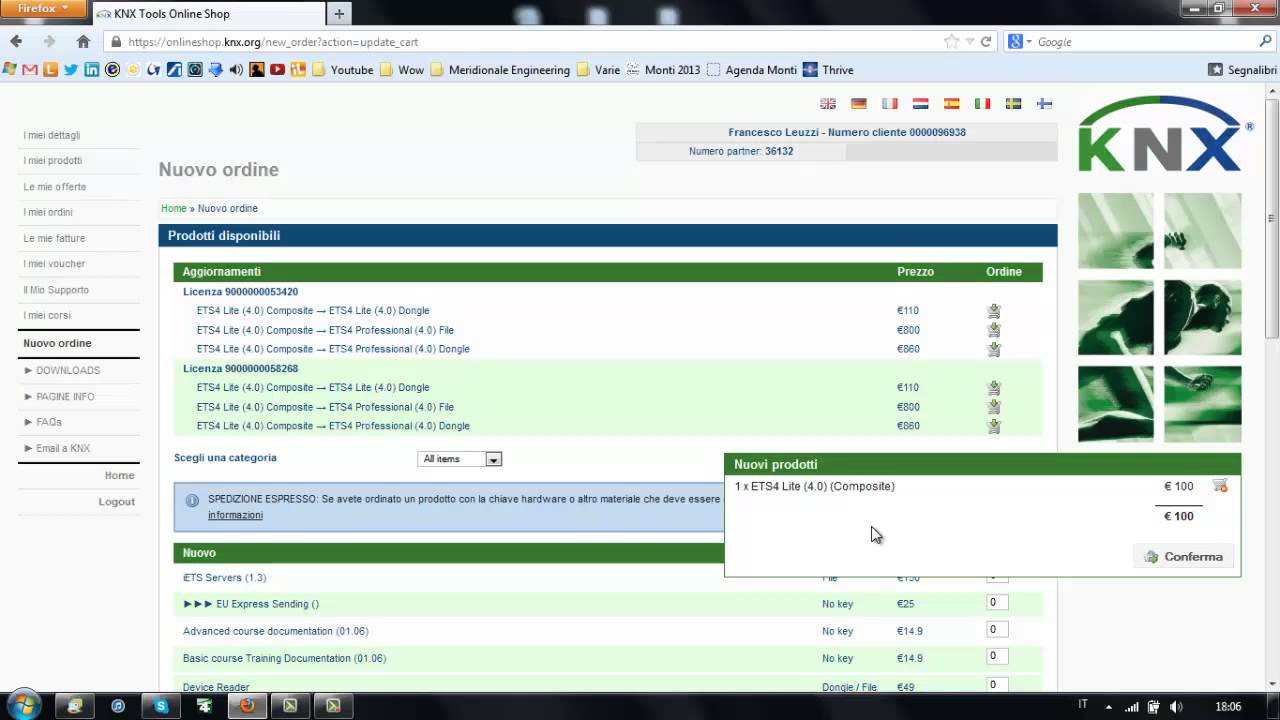Open Le mie offerte in sidebar
Image resolution: width=1280 pixels, height=720 pixels.
coord(55,187)
